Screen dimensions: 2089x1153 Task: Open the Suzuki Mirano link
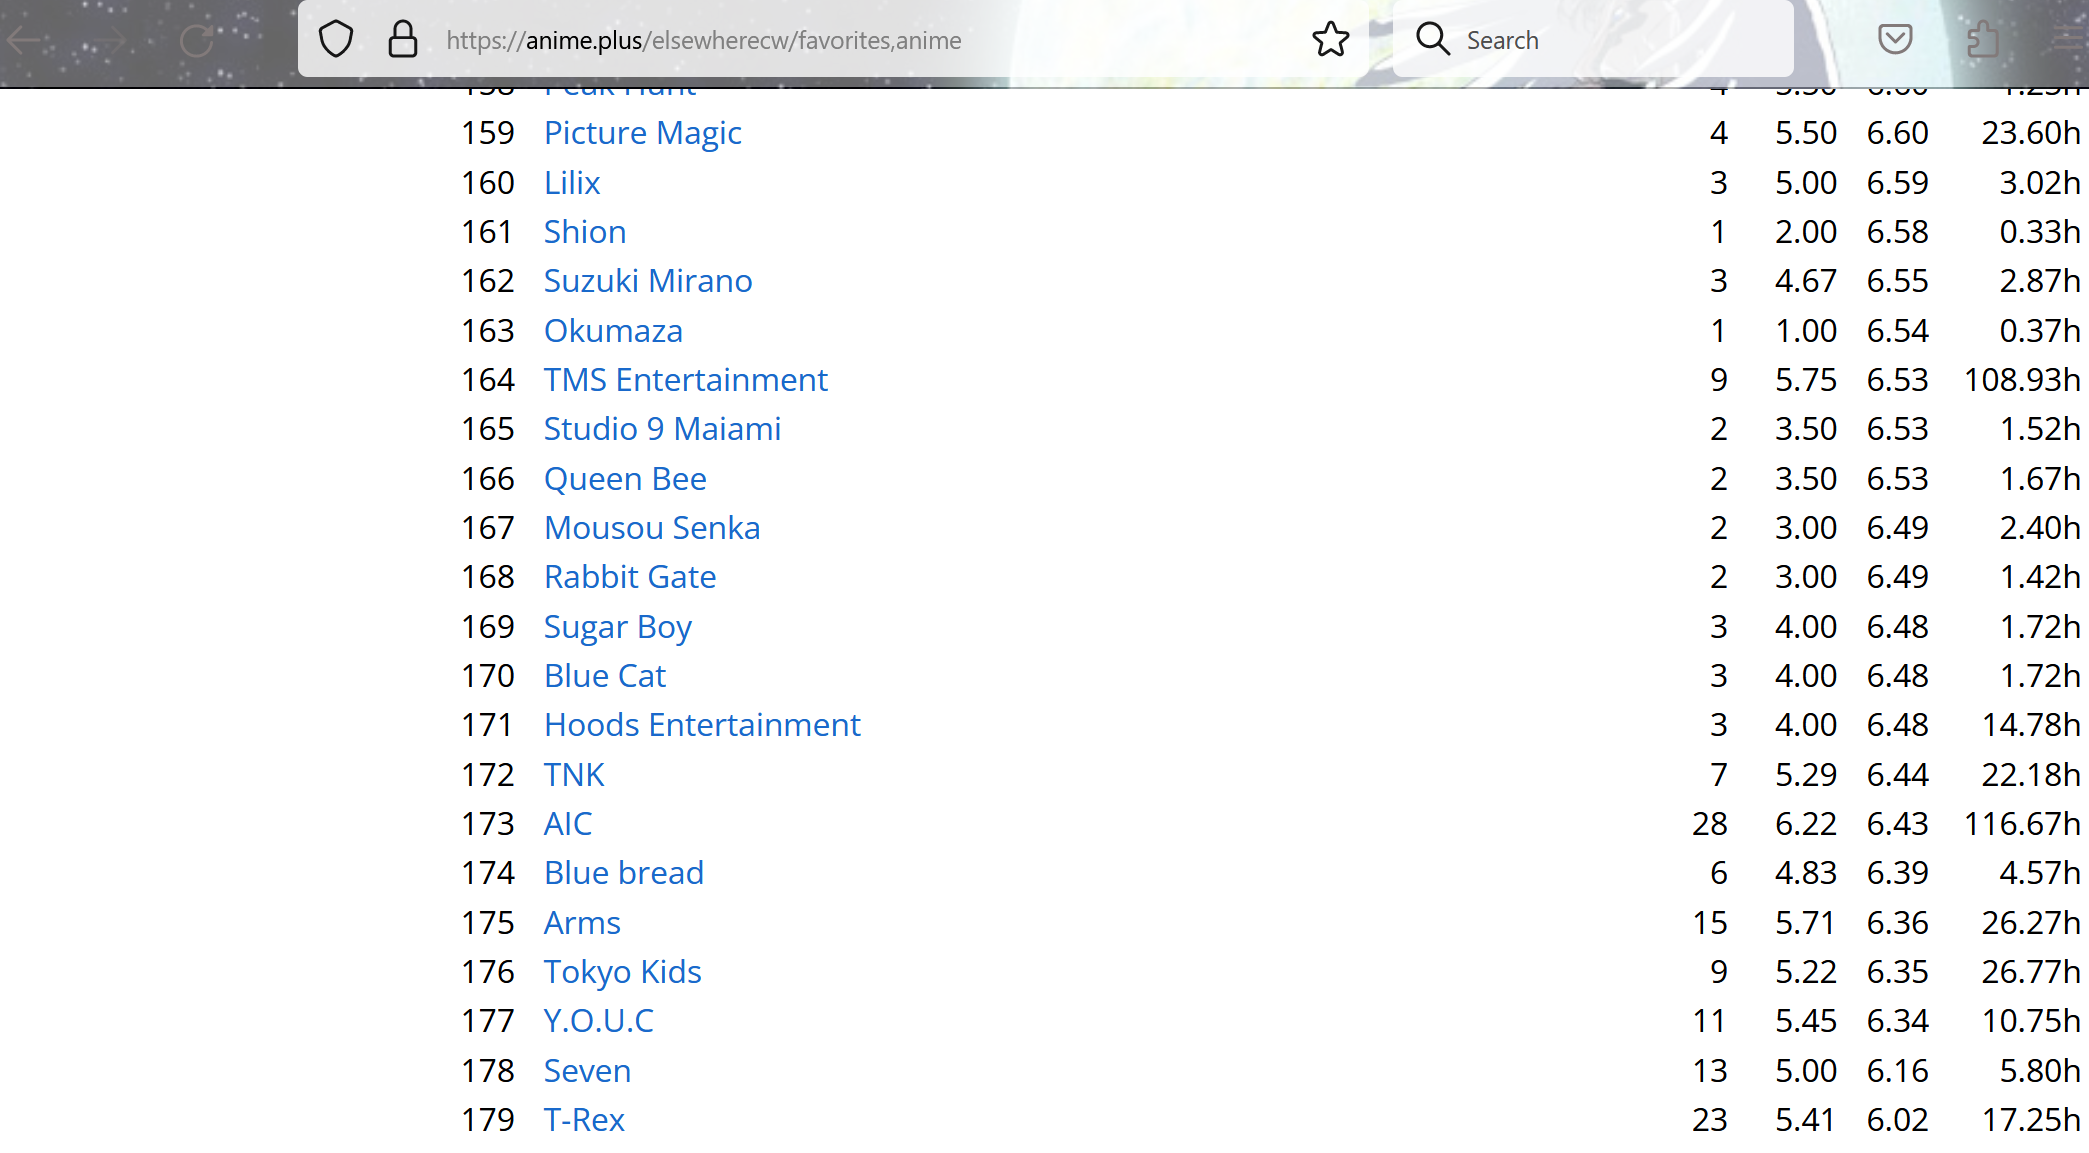click(x=648, y=281)
